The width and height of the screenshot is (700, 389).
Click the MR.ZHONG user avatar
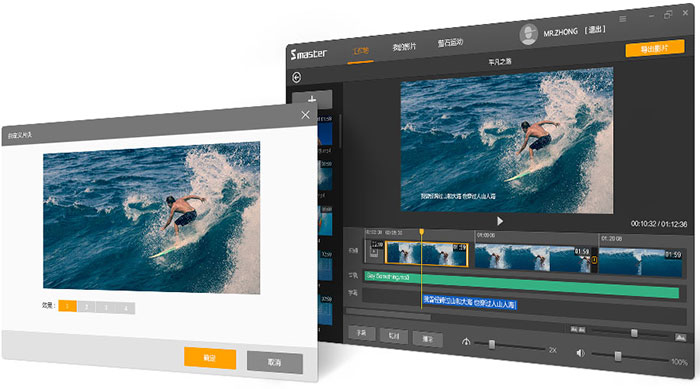[x=529, y=34]
